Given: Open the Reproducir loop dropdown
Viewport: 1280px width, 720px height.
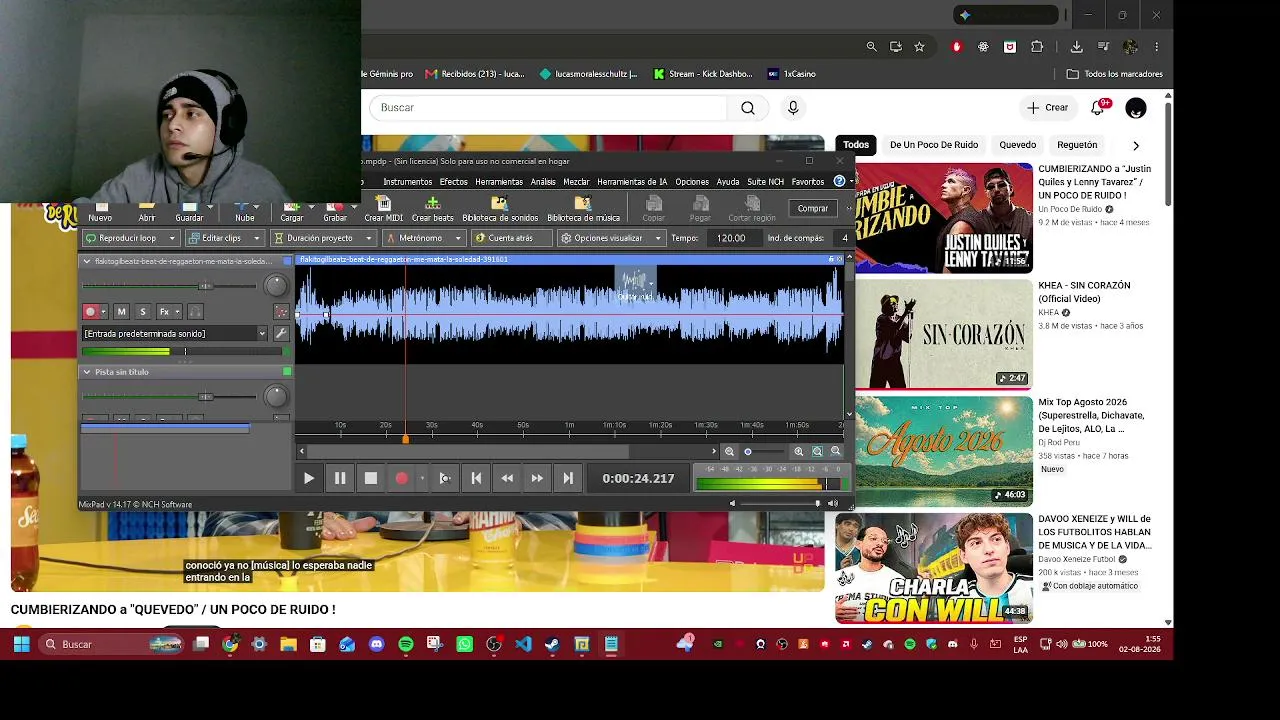Looking at the screenshot, I should (x=131, y=238).
